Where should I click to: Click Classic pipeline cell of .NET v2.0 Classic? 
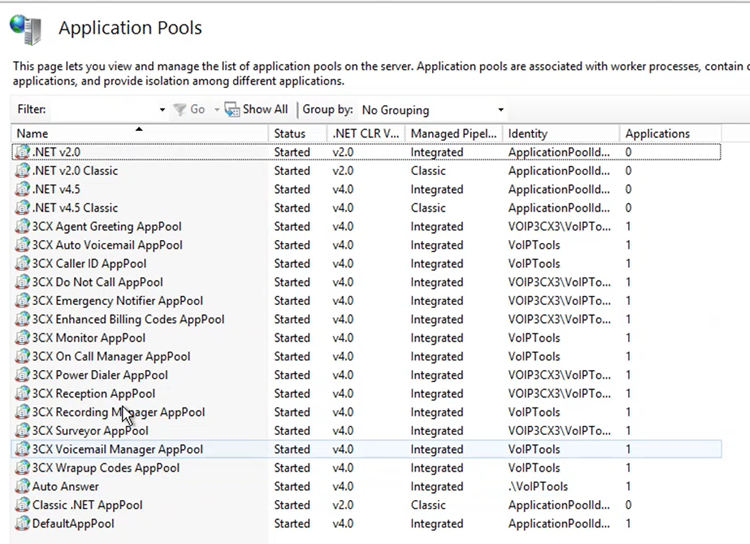(x=428, y=171)
